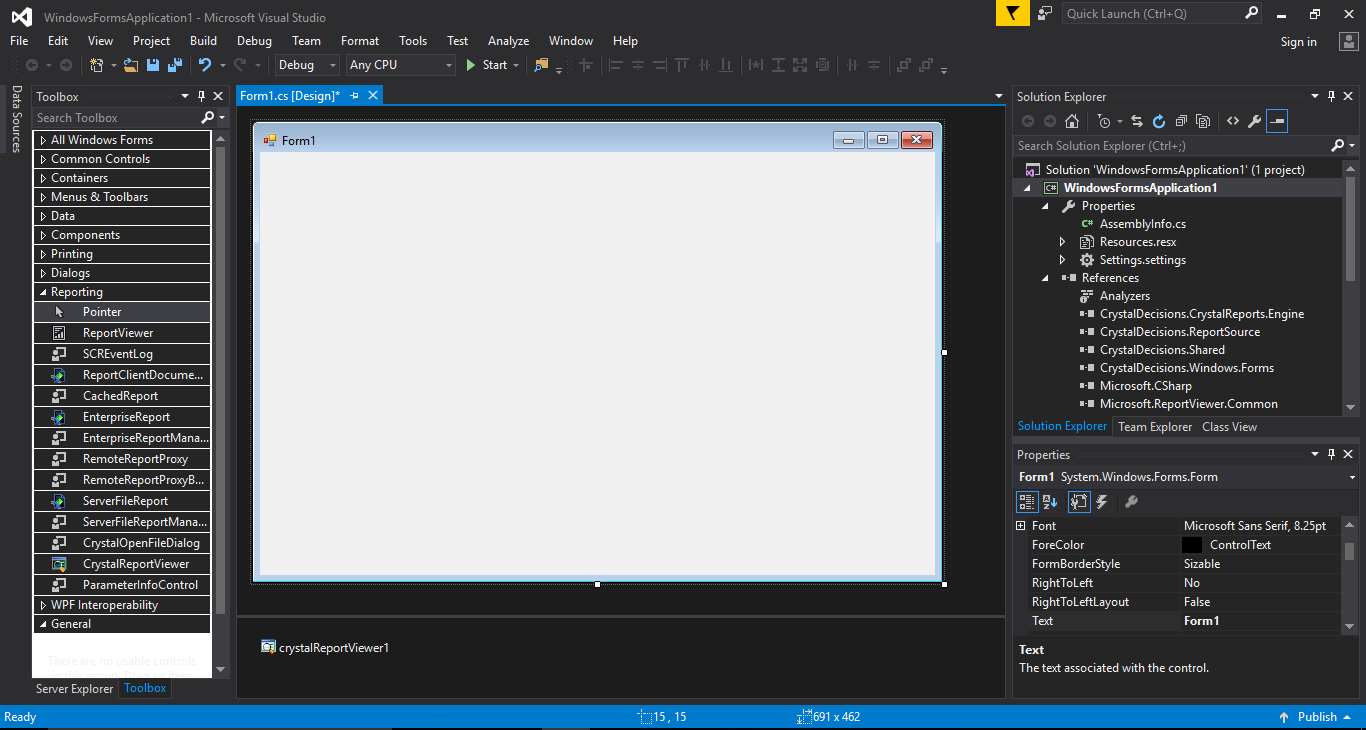This screenshot has height=730, width=1366.
Task: Select CrystalDecisions.Shared reference
Action: click(x=1162, y=350)
